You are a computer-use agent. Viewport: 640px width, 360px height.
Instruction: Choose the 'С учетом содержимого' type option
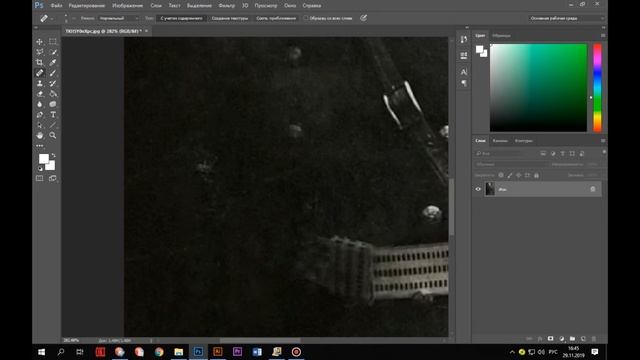[181, 18]
